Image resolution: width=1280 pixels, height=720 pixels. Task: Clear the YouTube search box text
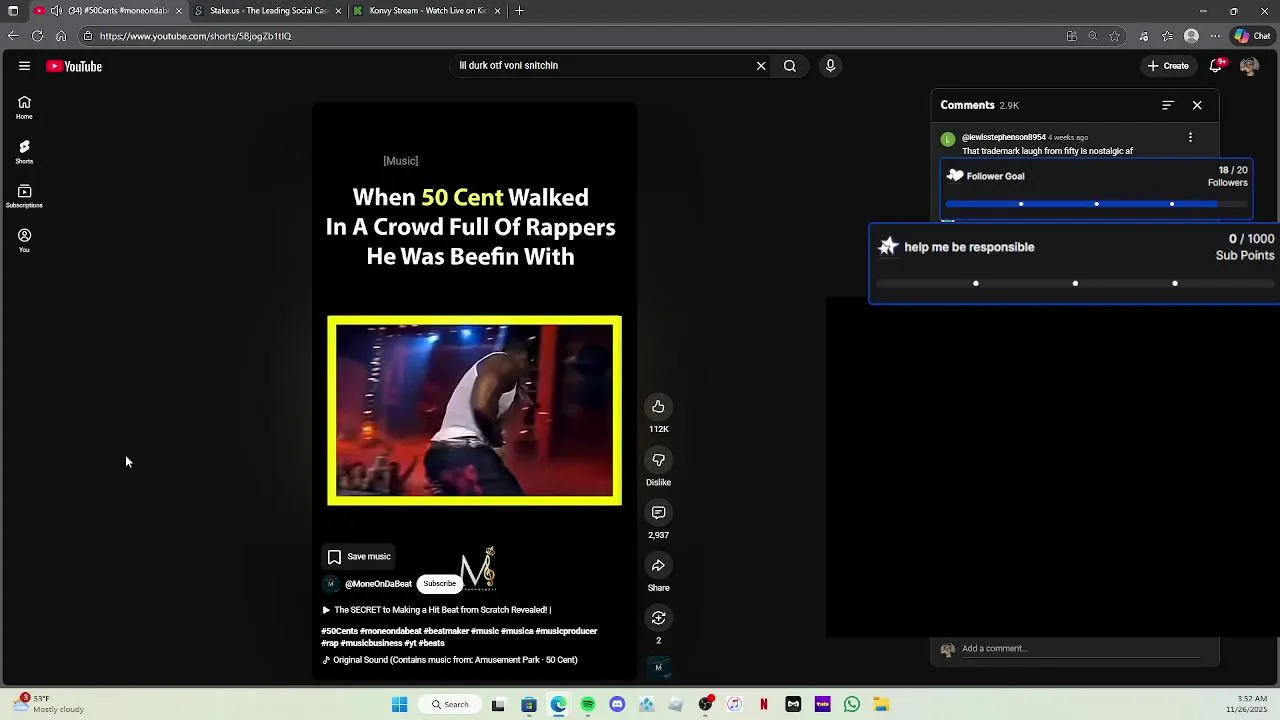(x=761, y=66)
